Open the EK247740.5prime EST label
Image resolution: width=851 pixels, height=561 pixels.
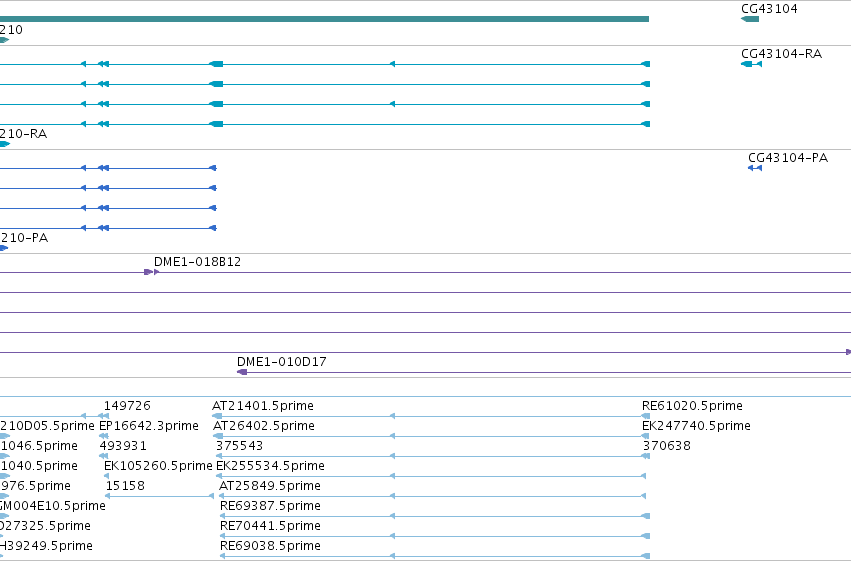(696, 426)
